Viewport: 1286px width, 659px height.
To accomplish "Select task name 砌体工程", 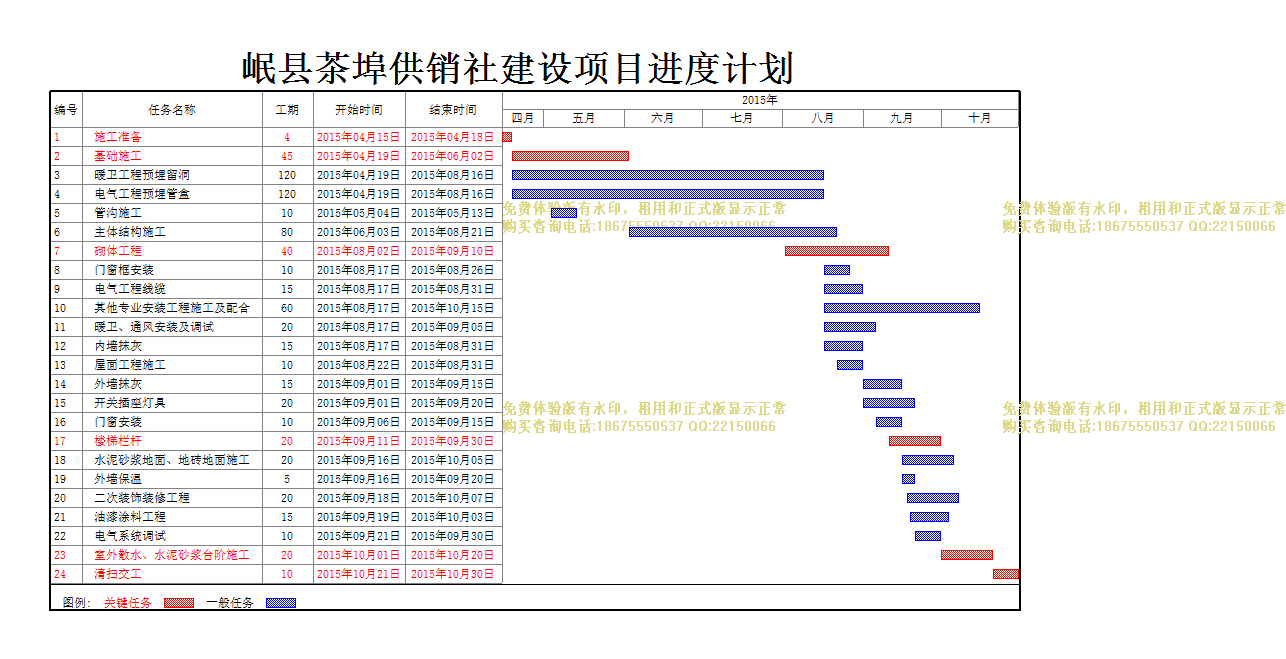I will pyautogui.click(x=118, y=251).
